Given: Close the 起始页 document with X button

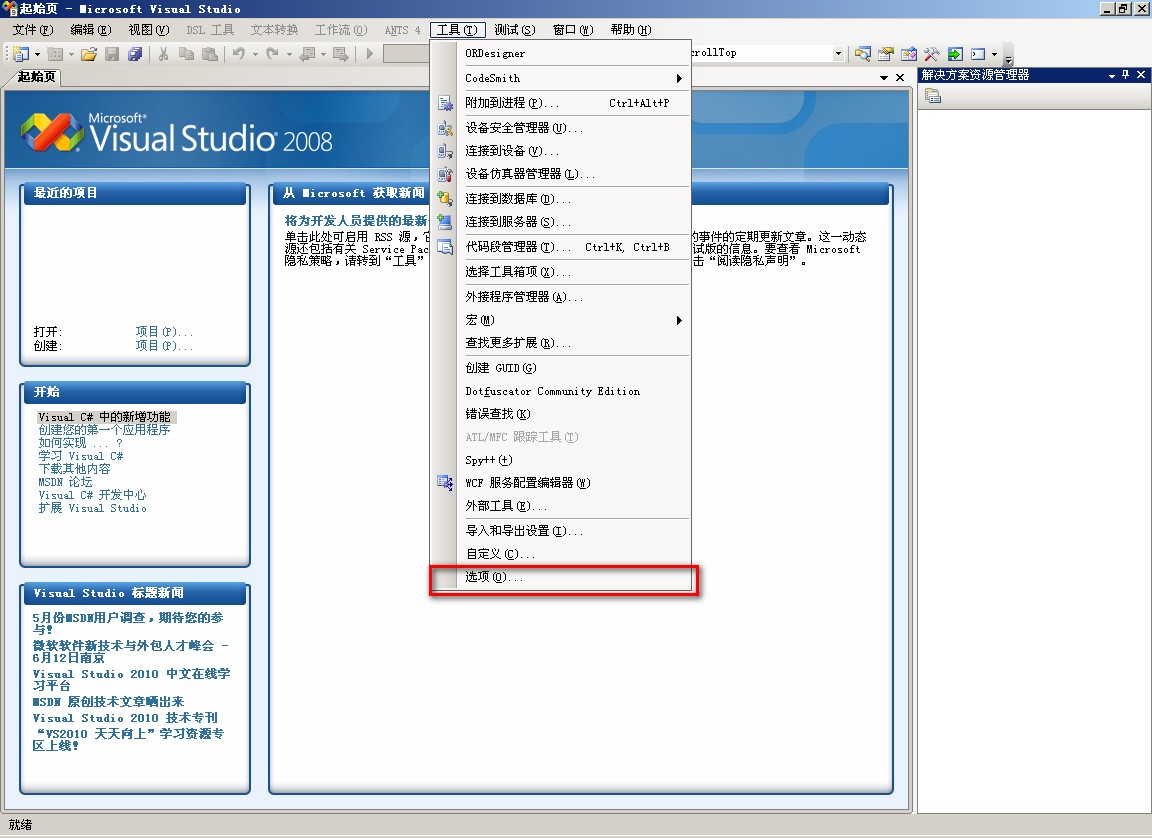Looking at the screenshot, I should coord(900,77).
